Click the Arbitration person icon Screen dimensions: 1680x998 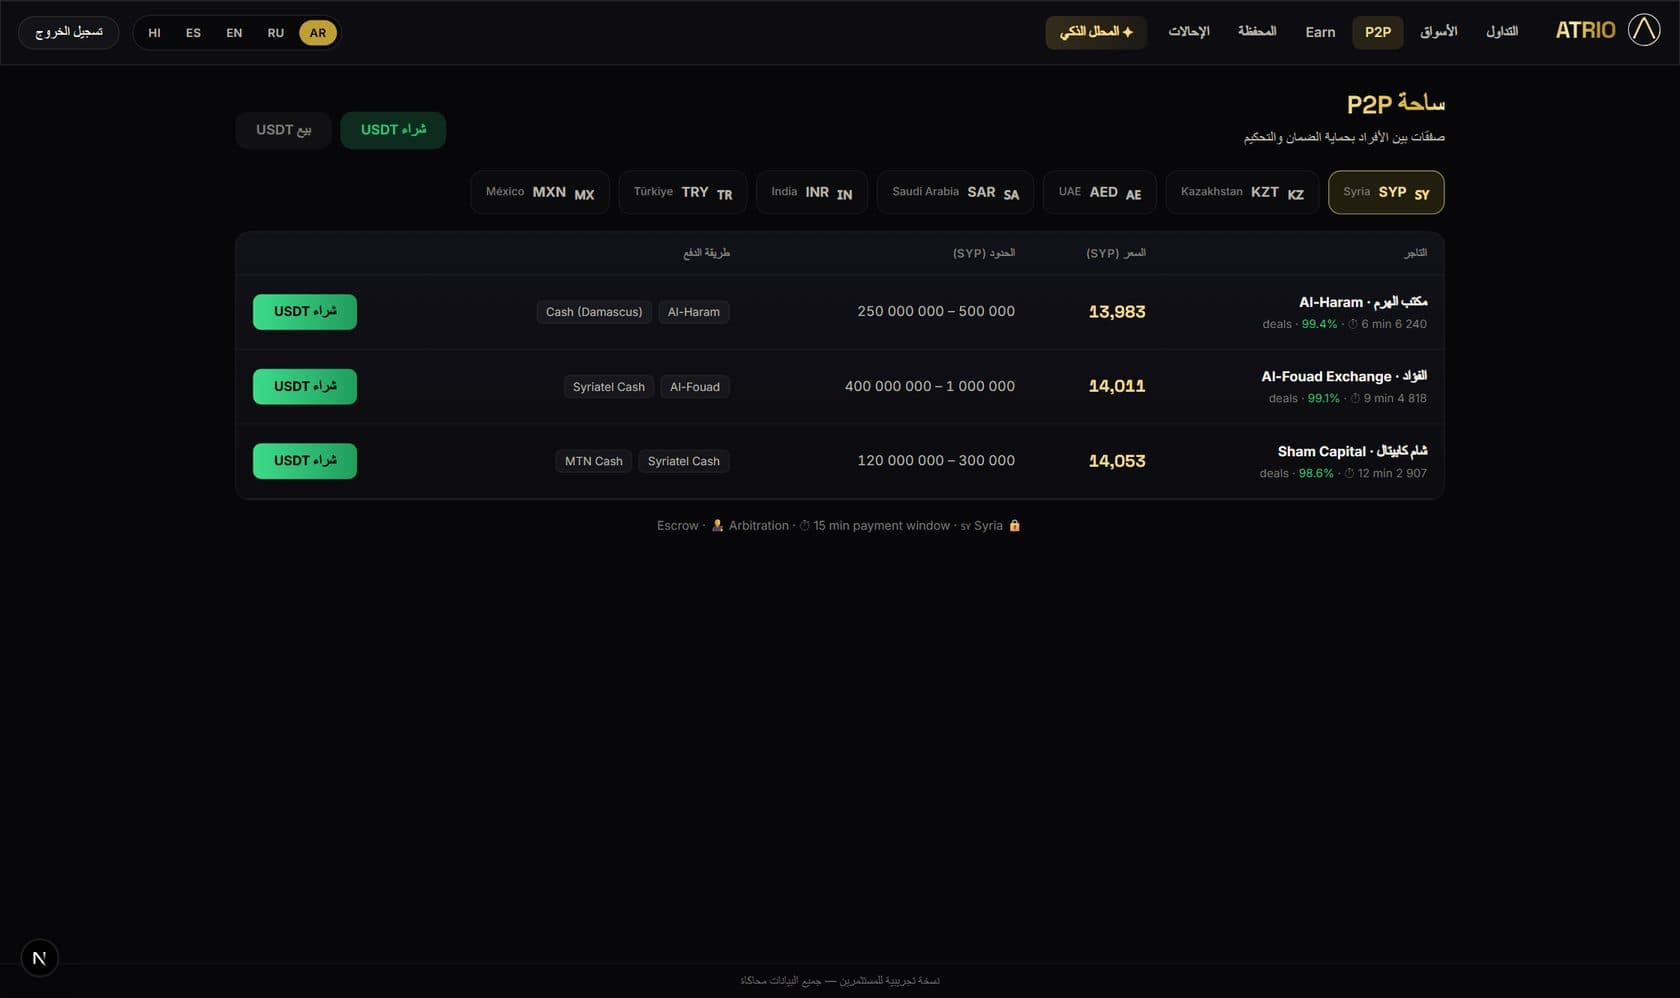[x=717, y=526]
